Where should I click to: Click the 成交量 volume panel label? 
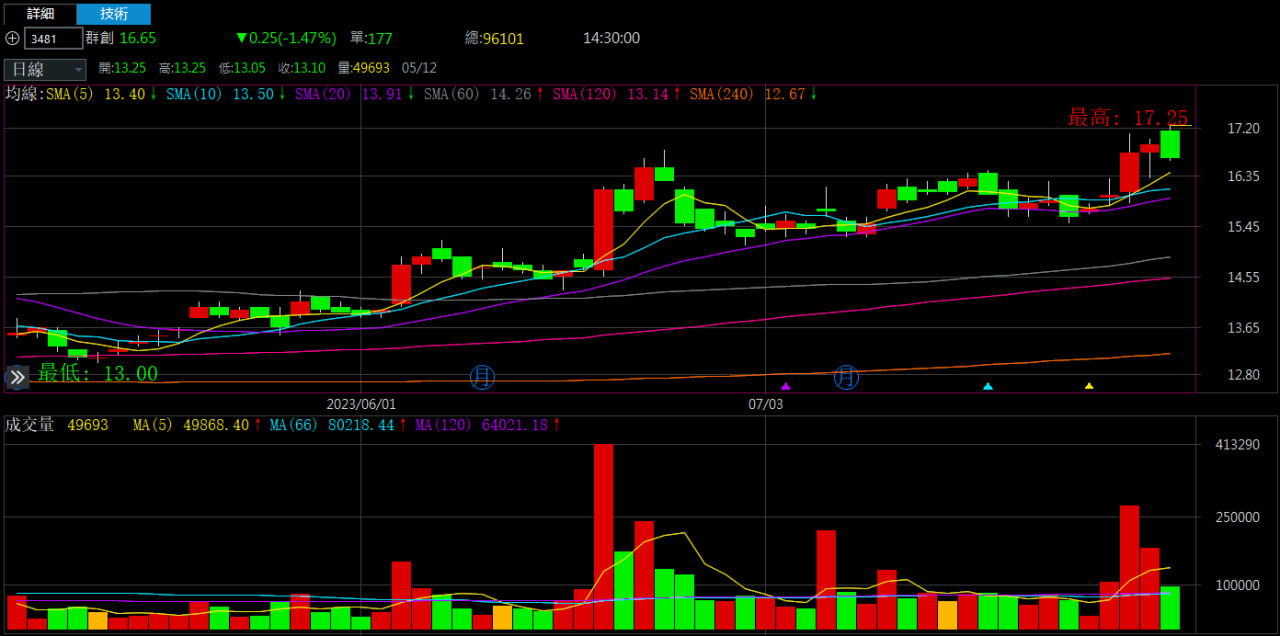(30, 425)
